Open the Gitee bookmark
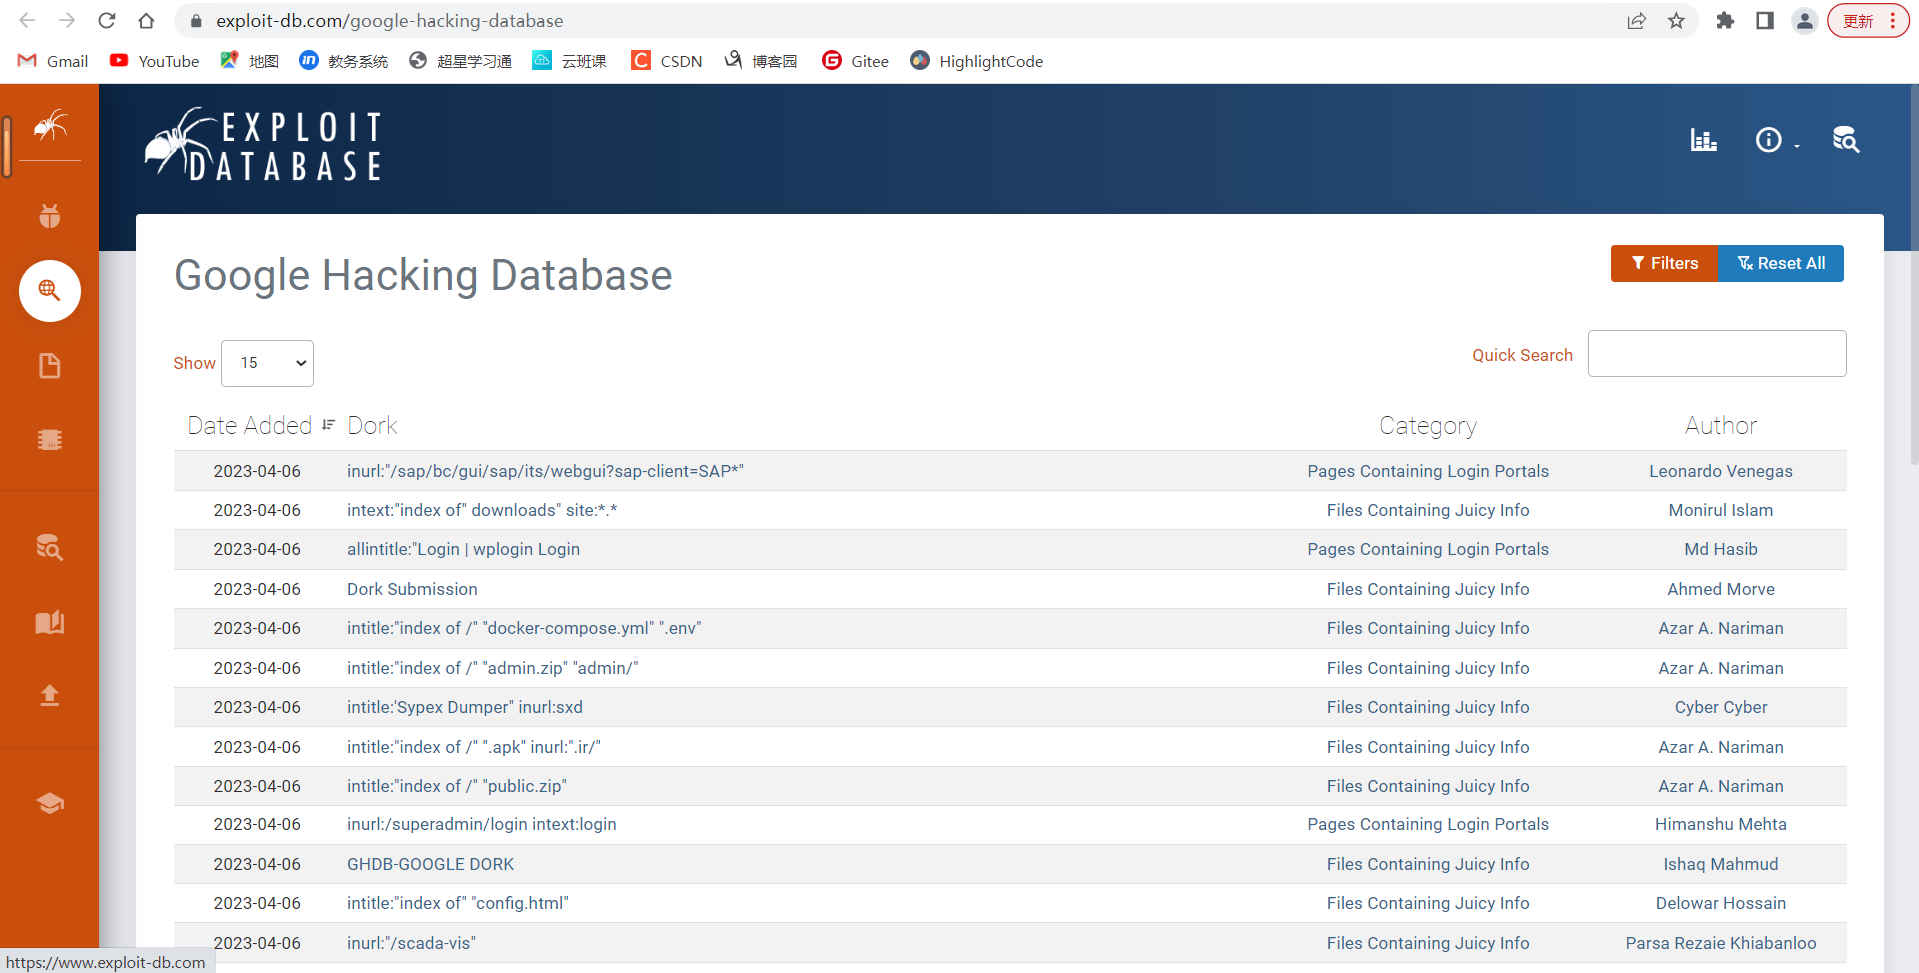 coord(856,61)
